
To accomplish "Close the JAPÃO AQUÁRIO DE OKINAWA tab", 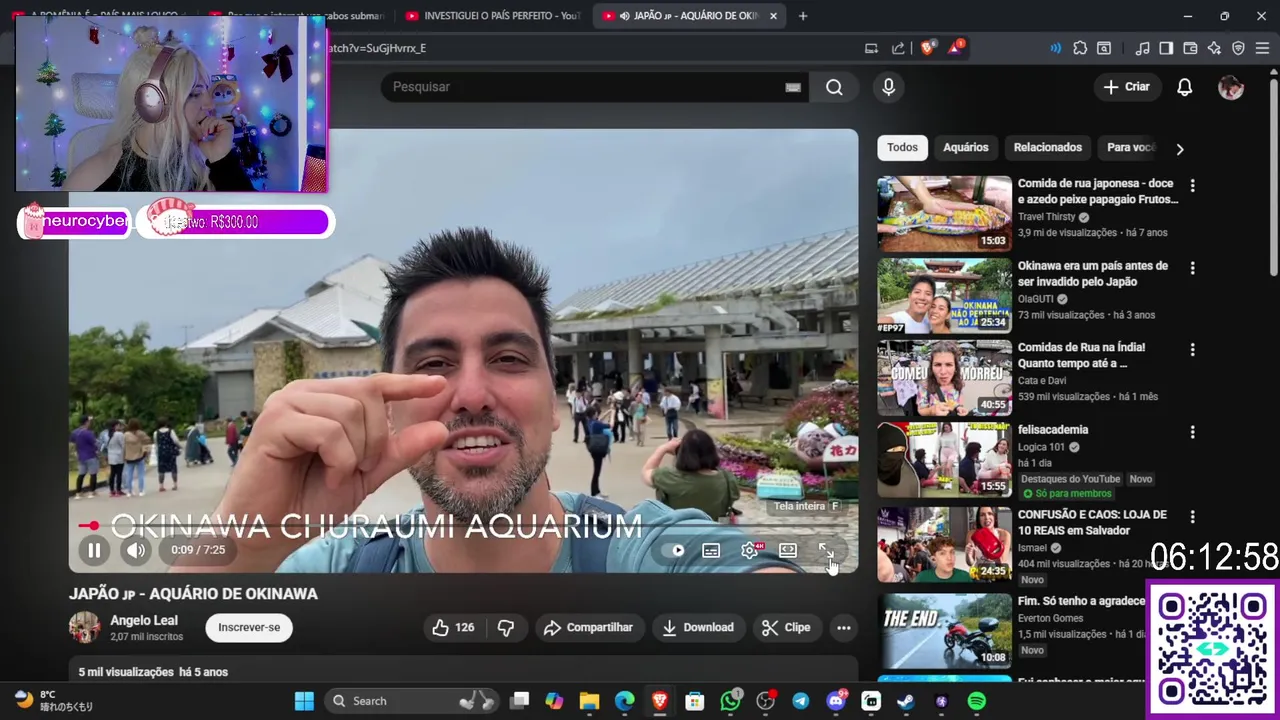I will coord(773,16).
